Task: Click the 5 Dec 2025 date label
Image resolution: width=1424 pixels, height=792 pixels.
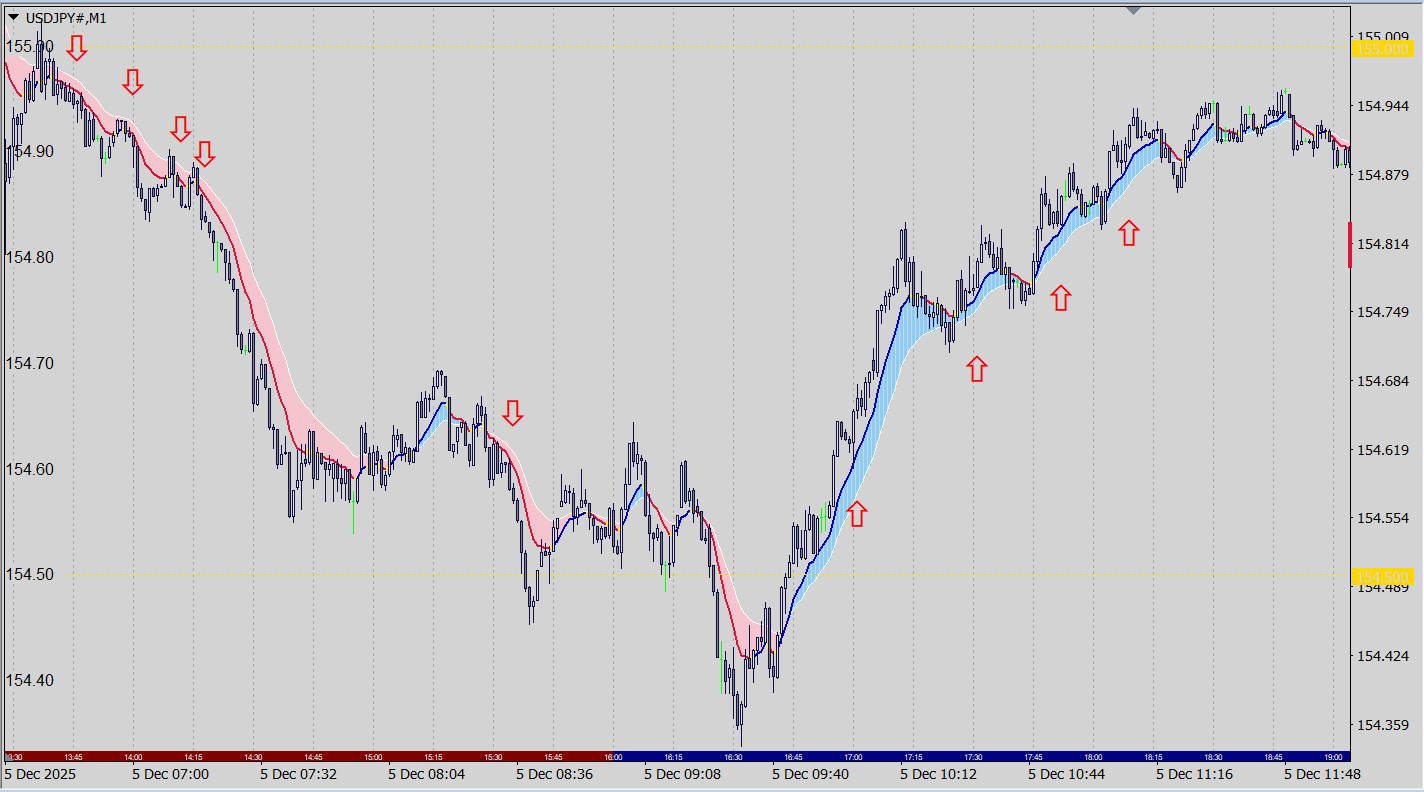Action: pyautogui.click(x=40, y=774)
